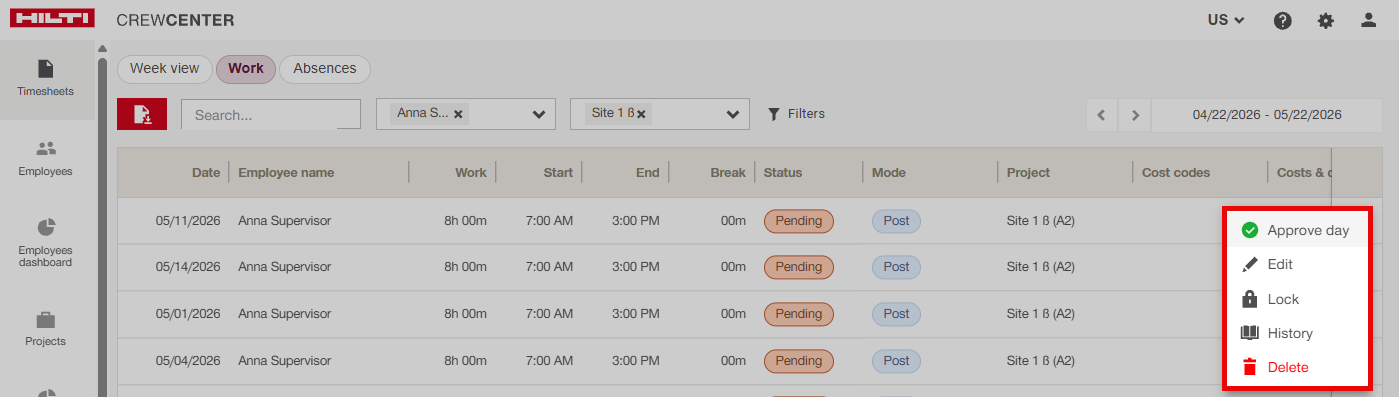Open the user profile icon
This screenshot has height=397, width=1399.
click(1369, 20)
